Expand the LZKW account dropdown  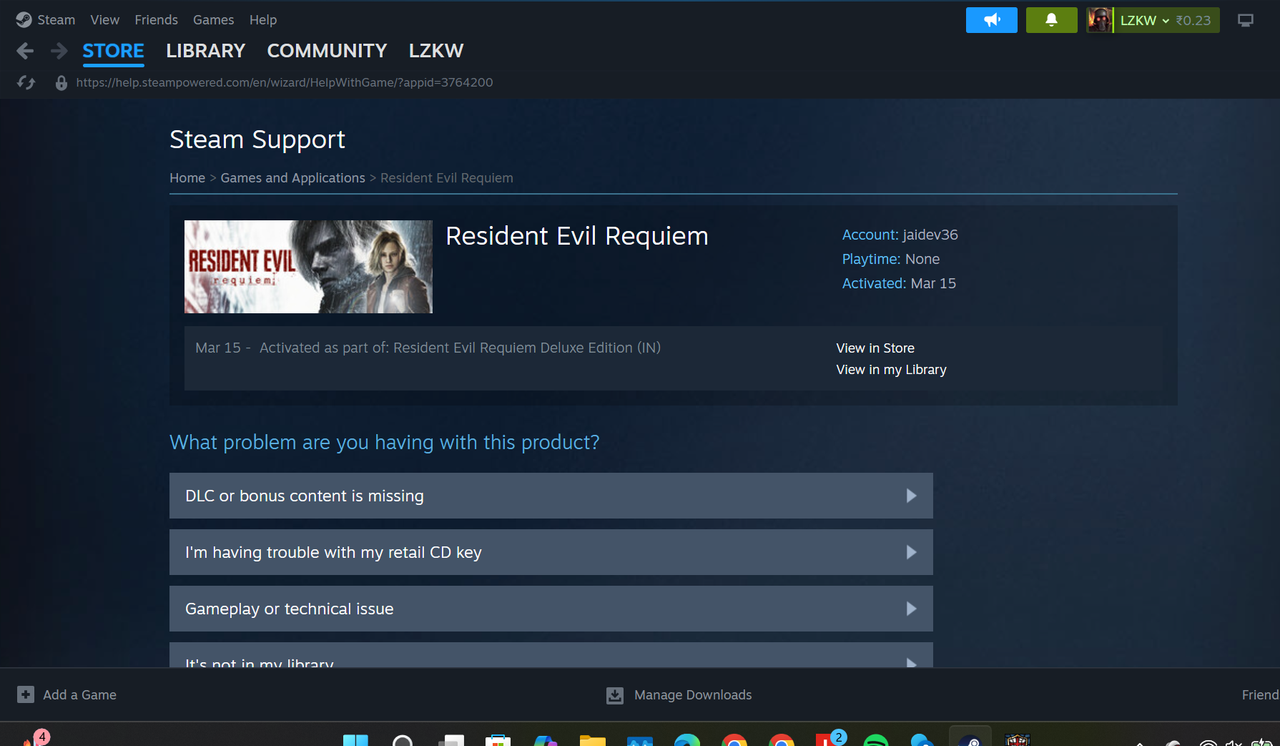tap(1145, 20)
